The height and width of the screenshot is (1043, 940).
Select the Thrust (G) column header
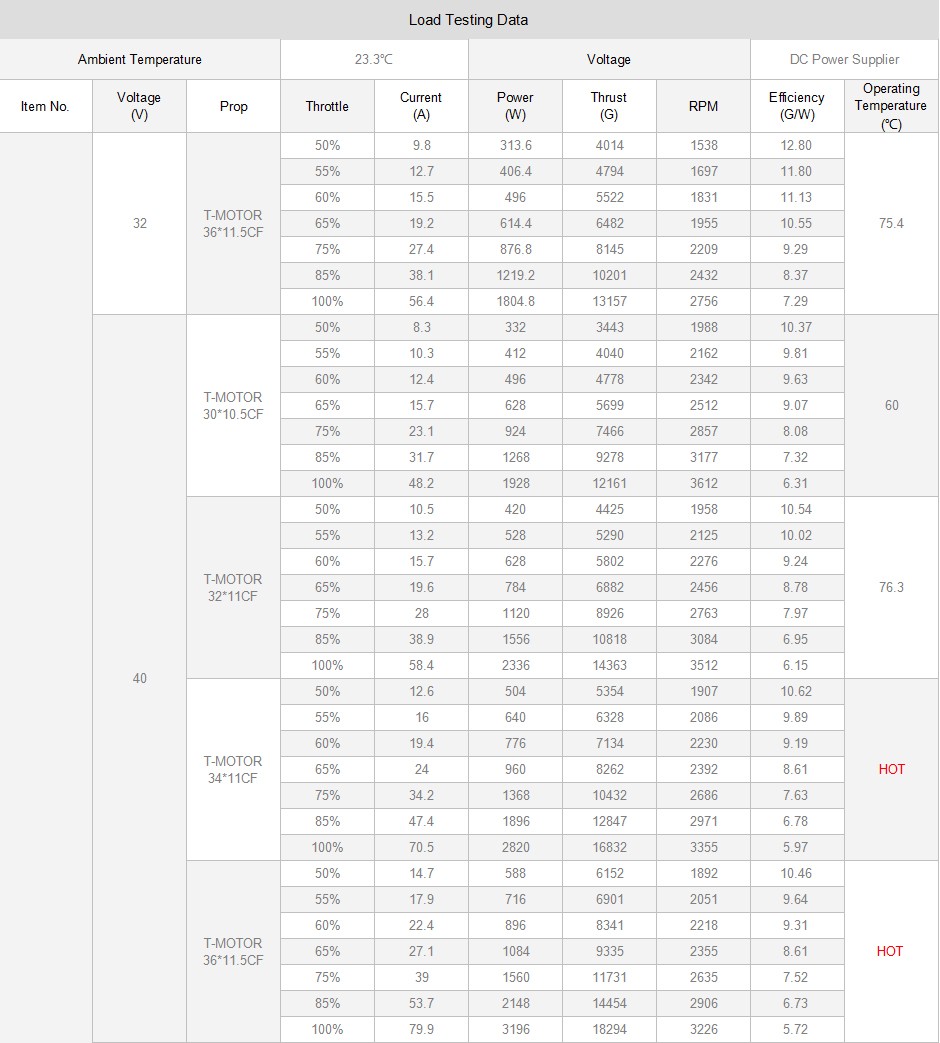point(609,106)
